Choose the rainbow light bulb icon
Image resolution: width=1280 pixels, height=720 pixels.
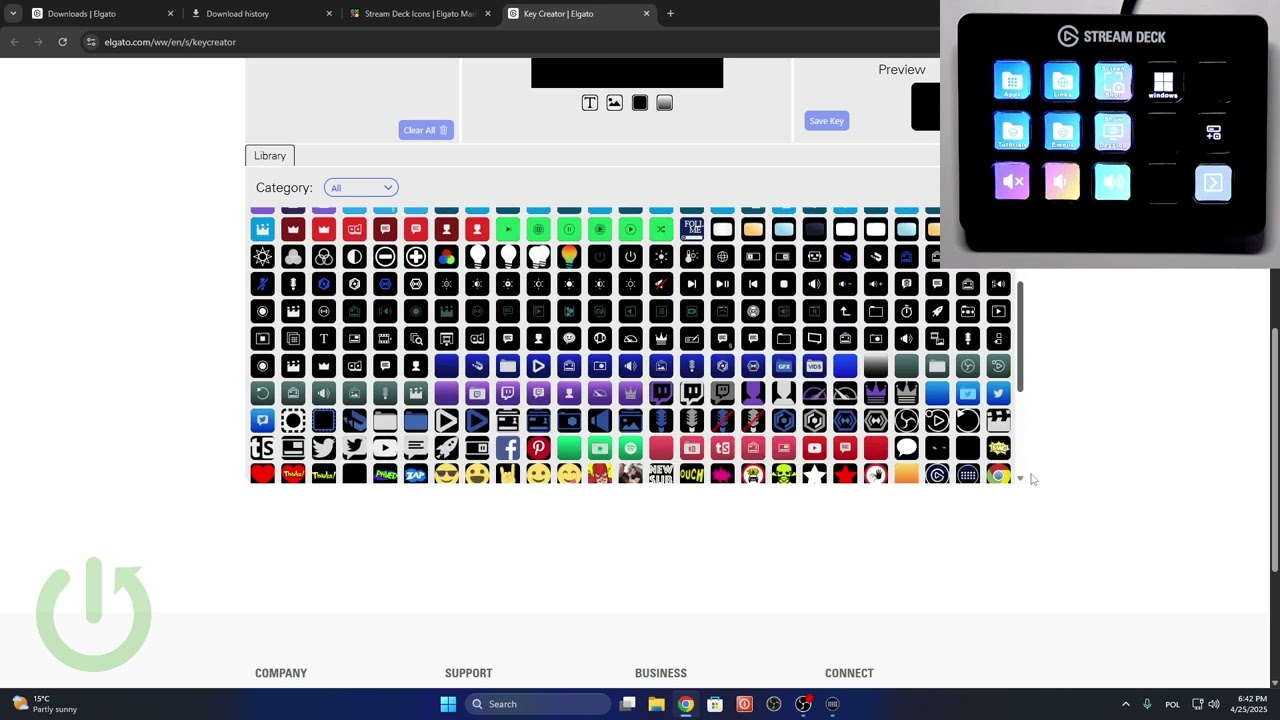(x=569, y=257)
